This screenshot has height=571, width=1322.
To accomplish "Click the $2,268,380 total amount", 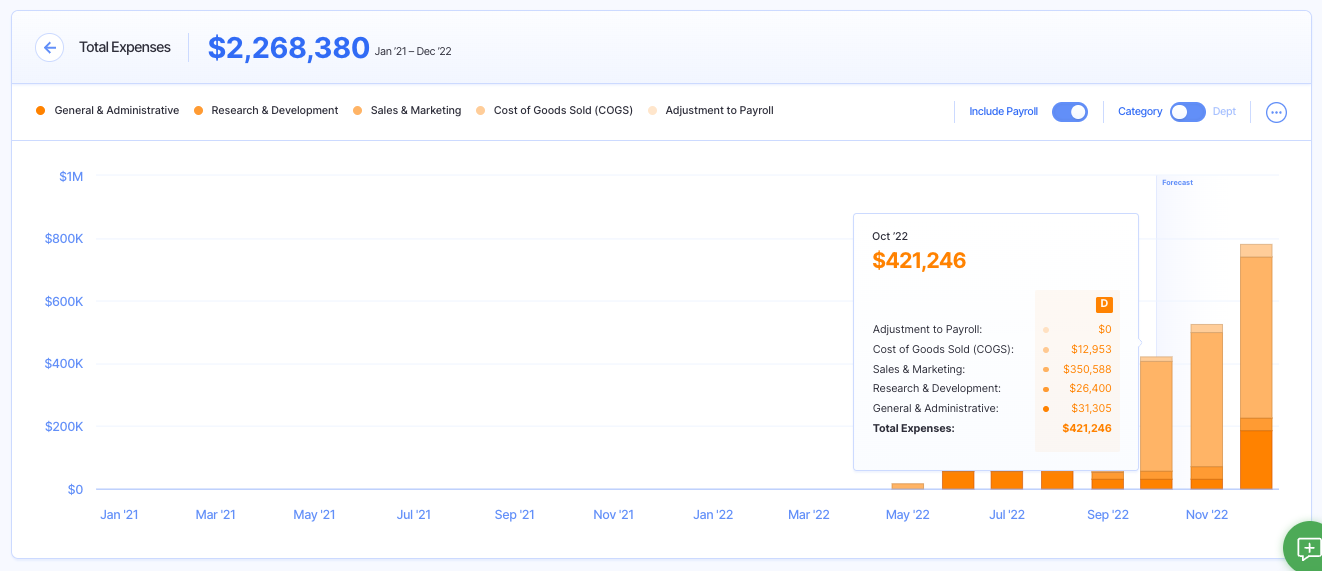I will [x=288, y=47].
